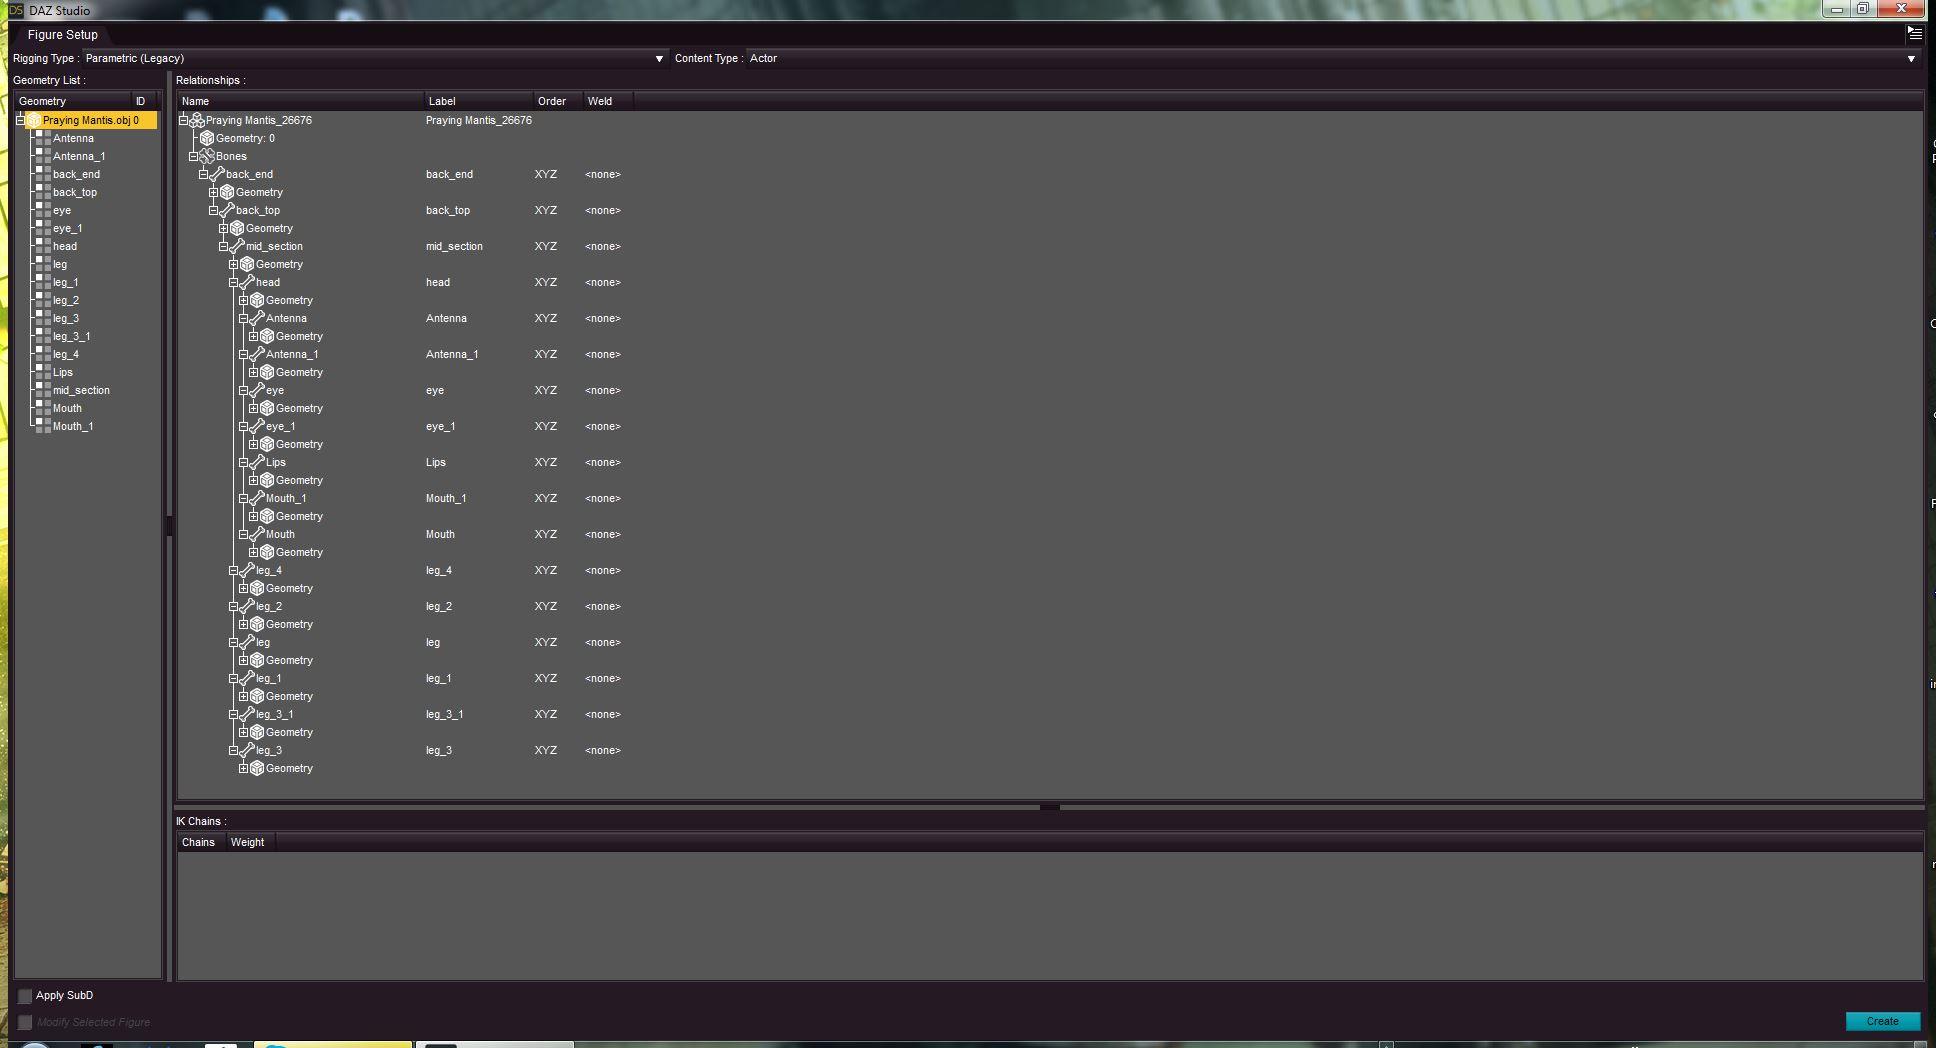This screenshot has height=1048, width=1936.
Task: Click the bone icon of the back_end row
Action: click(x=217, y=174)
